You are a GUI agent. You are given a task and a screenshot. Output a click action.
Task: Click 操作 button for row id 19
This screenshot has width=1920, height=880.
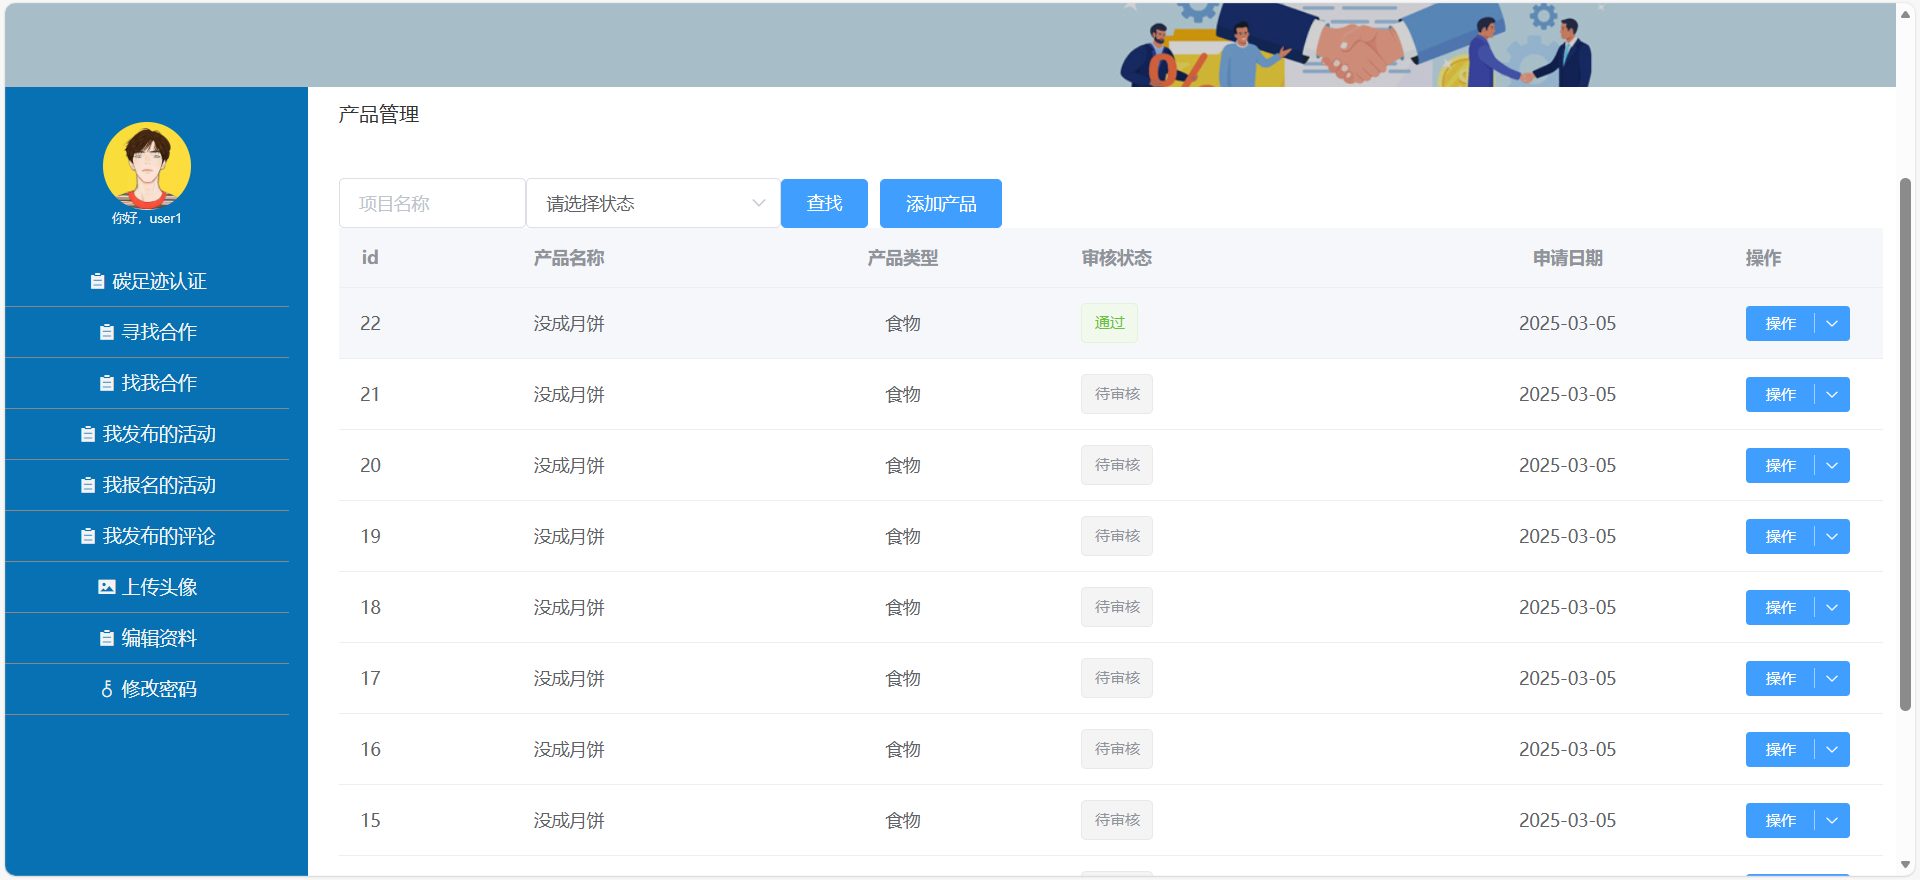pos(1780,537)
